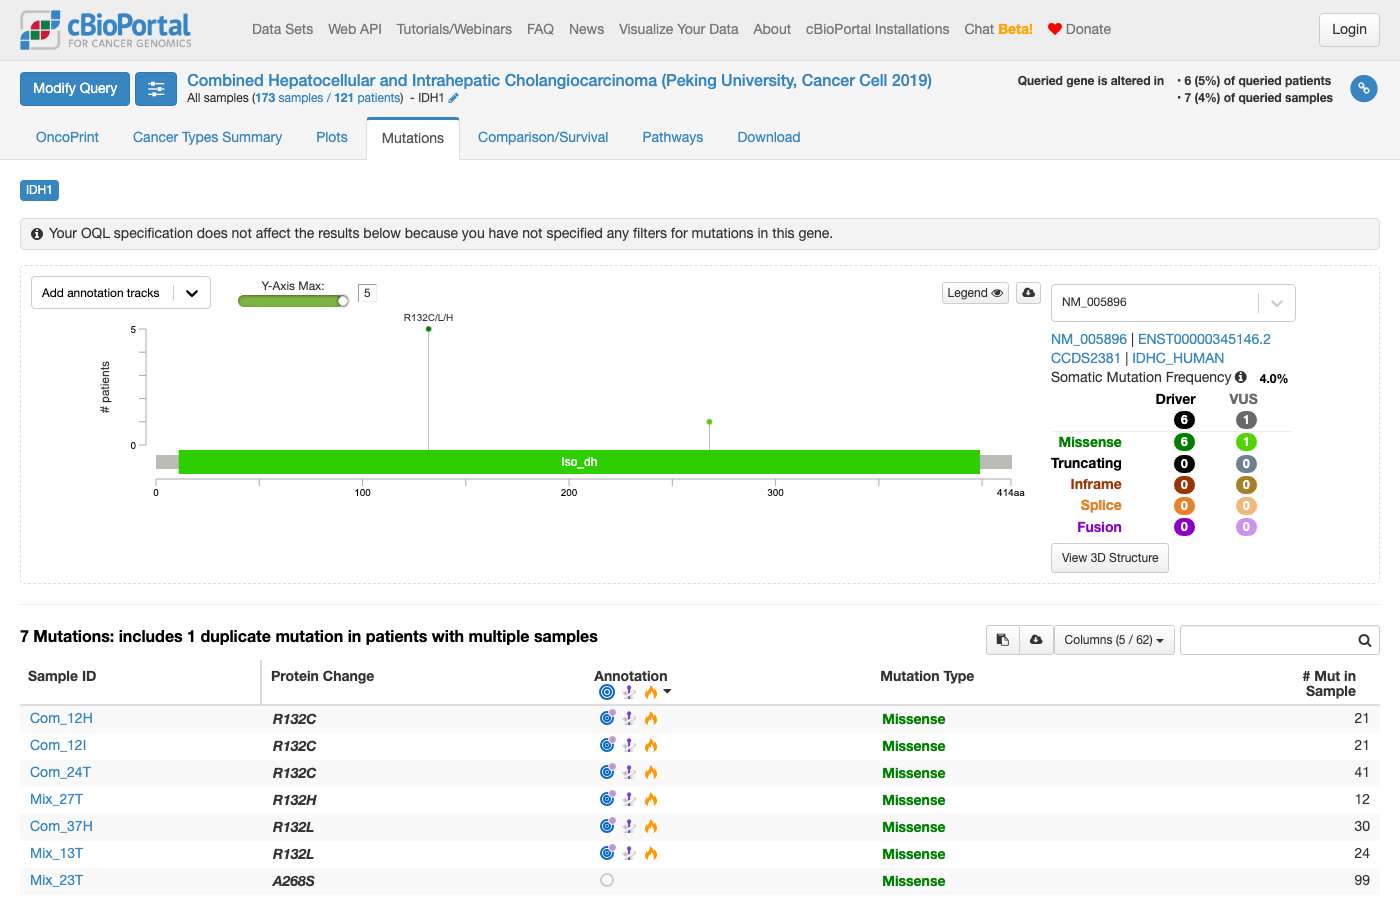Click the search magnifier in table filter

1364,640
